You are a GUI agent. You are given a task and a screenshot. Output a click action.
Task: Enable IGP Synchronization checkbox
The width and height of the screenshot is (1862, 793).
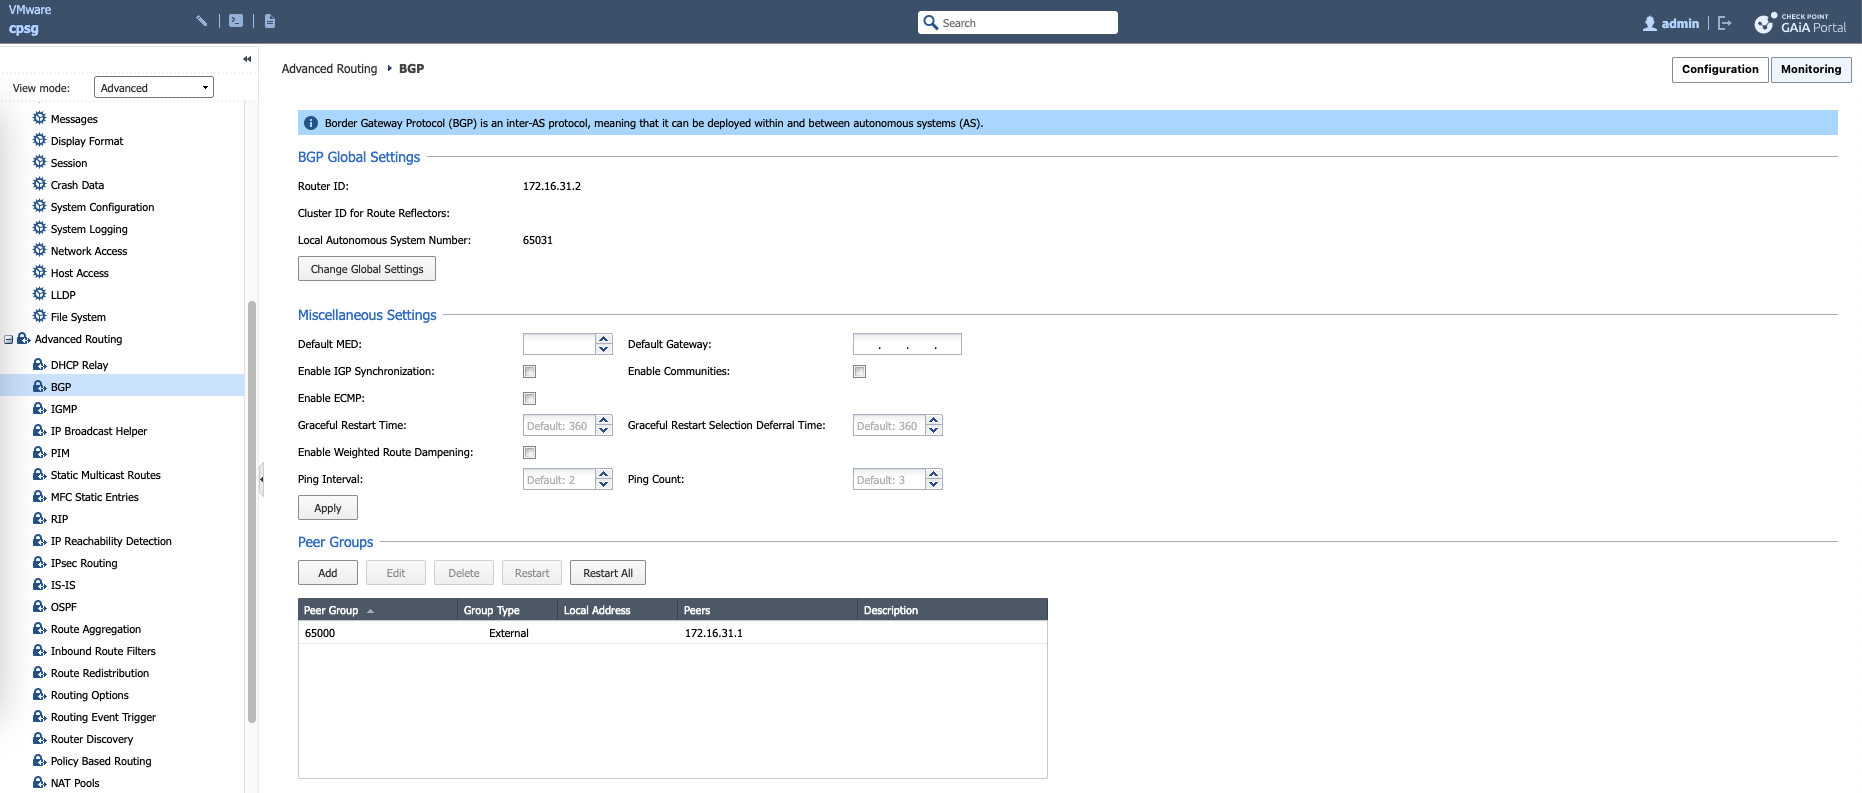pos(530,372)
